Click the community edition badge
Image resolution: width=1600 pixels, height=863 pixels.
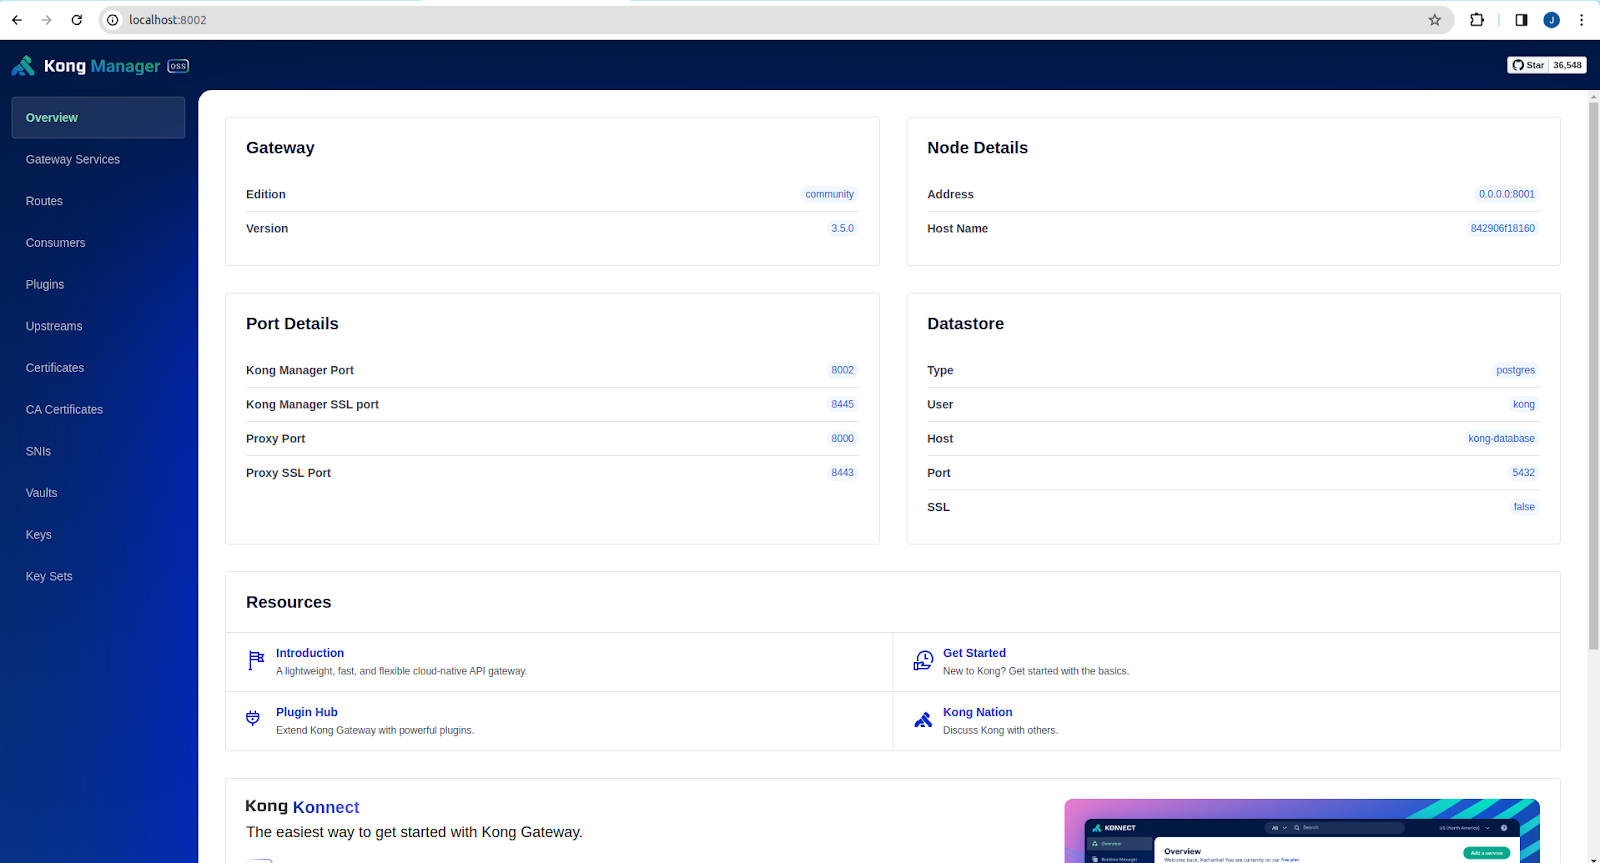[830, 194]
